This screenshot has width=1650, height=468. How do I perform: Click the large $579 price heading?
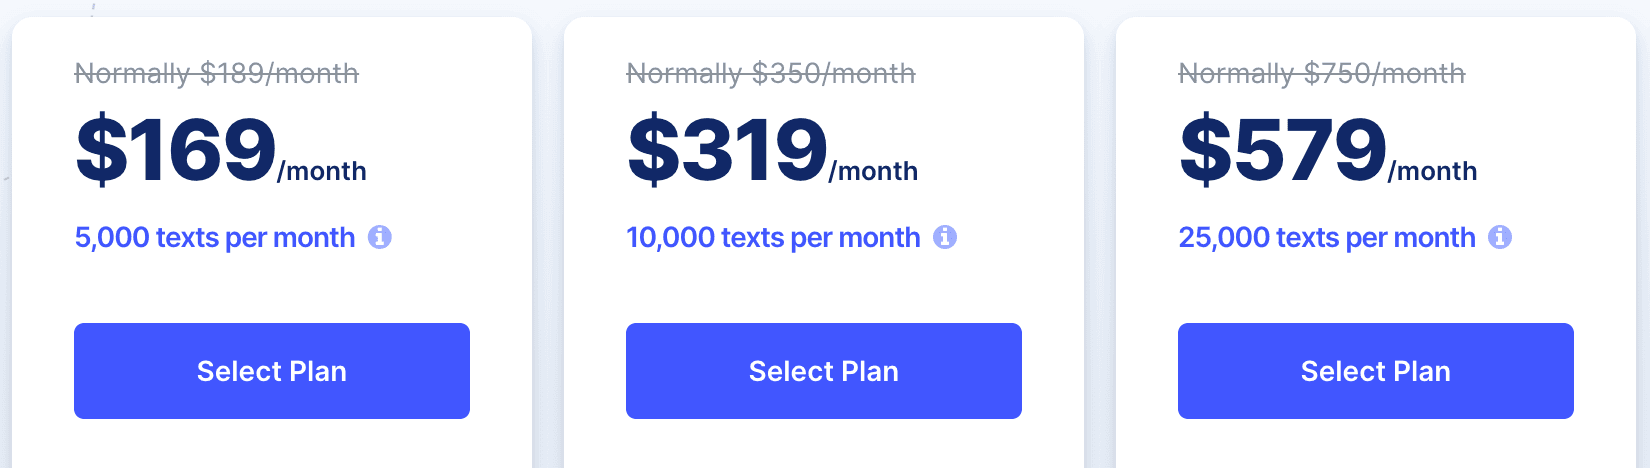pos(1283,150)
